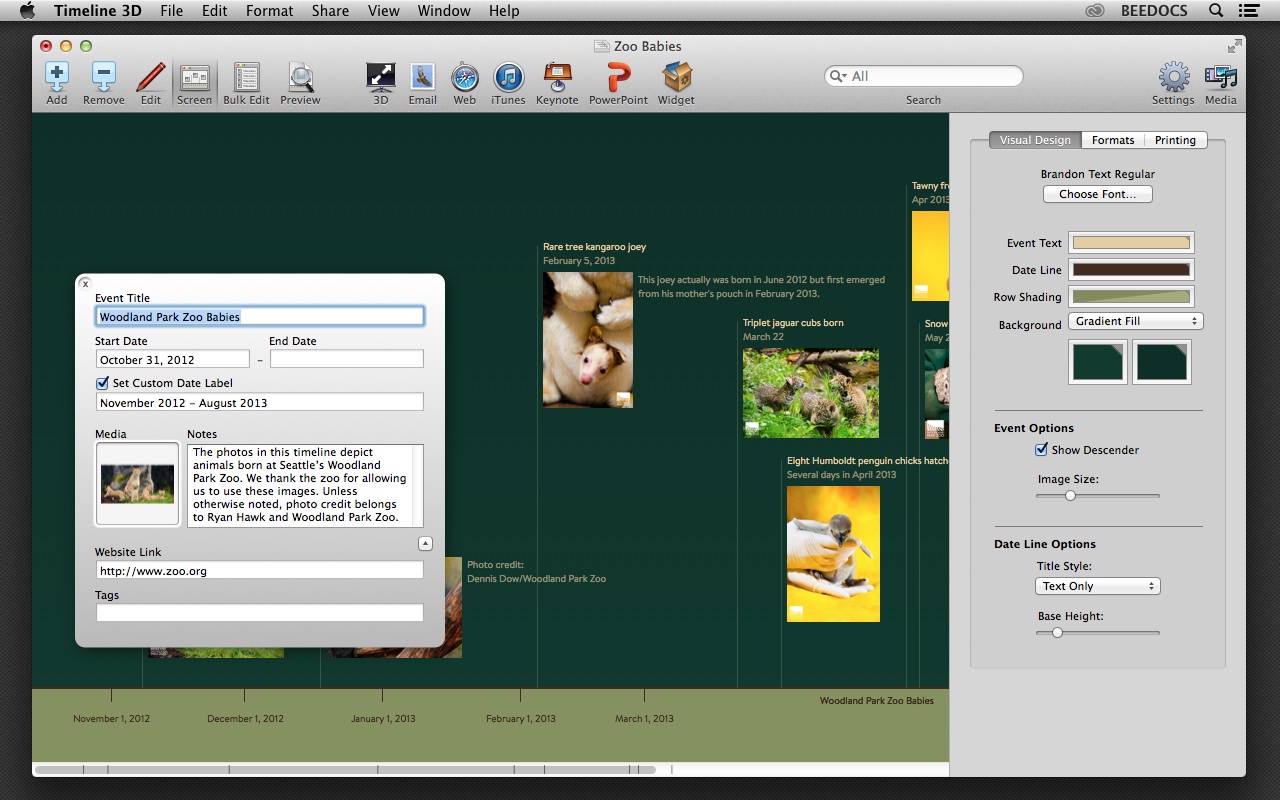1280x800 pixels.
Task: Click the notes expand arrow button
Action: (425, 544)
